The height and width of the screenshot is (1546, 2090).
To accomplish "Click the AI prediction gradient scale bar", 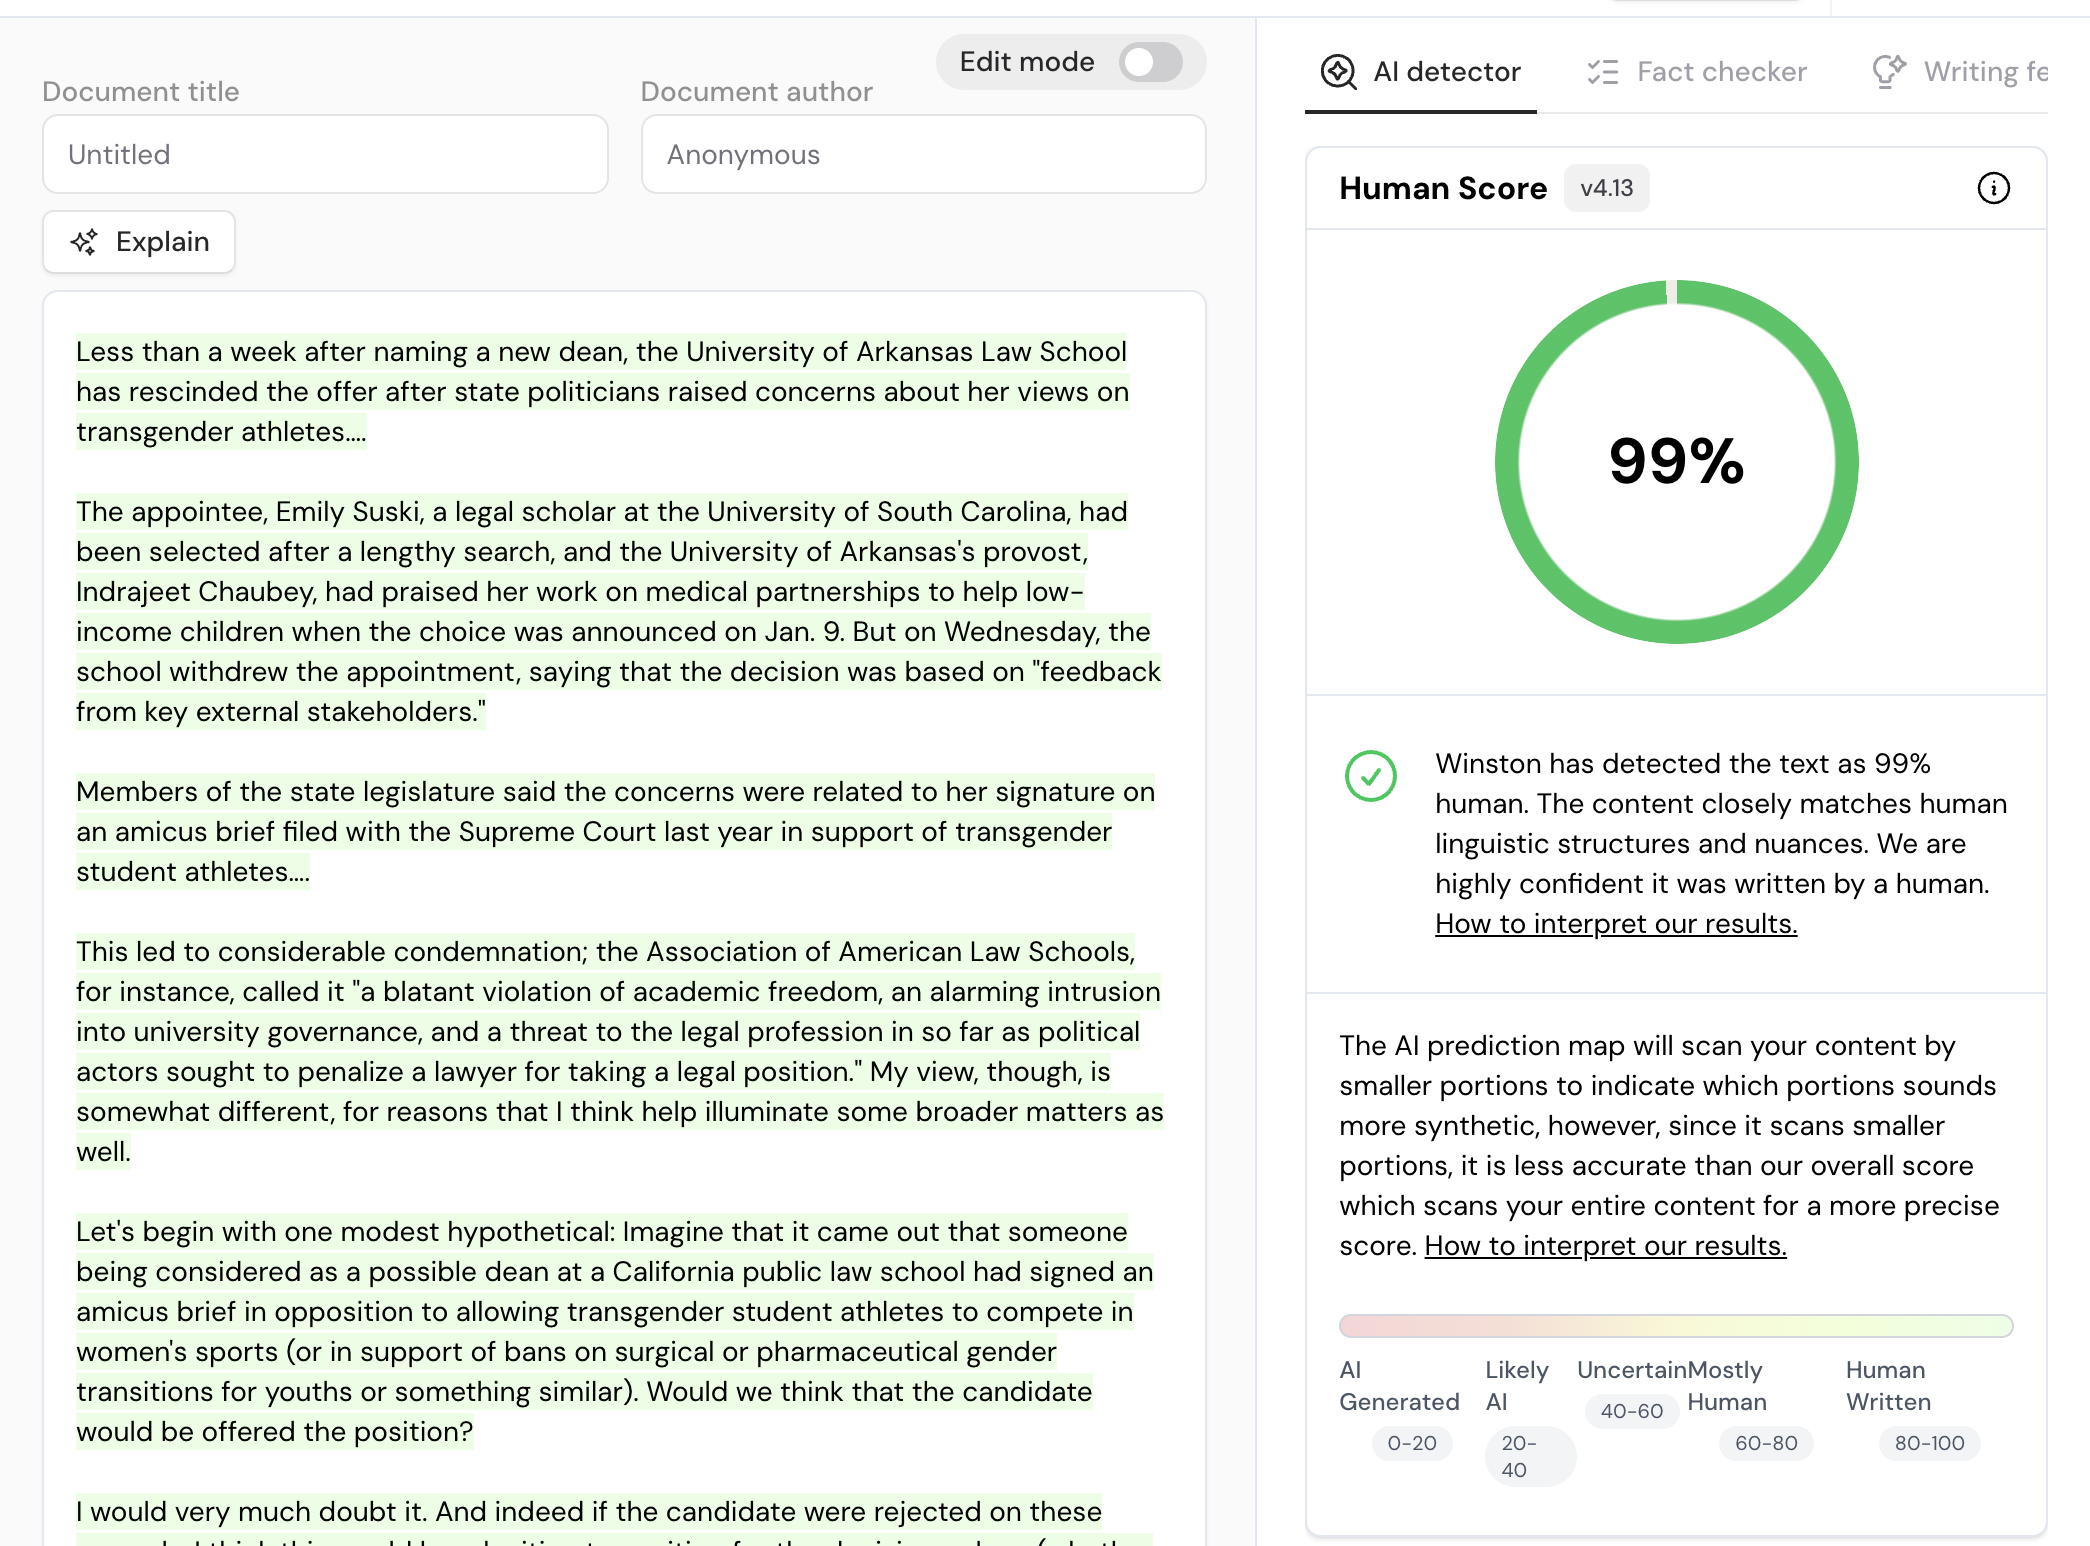I will (1675, 1326).
